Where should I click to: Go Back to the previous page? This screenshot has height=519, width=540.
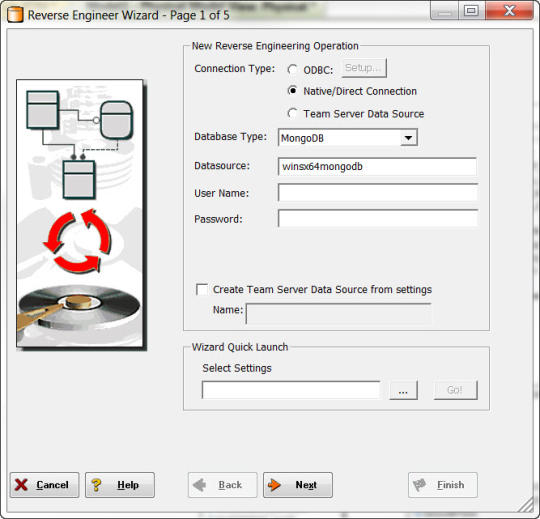click(x=222, y=485)
